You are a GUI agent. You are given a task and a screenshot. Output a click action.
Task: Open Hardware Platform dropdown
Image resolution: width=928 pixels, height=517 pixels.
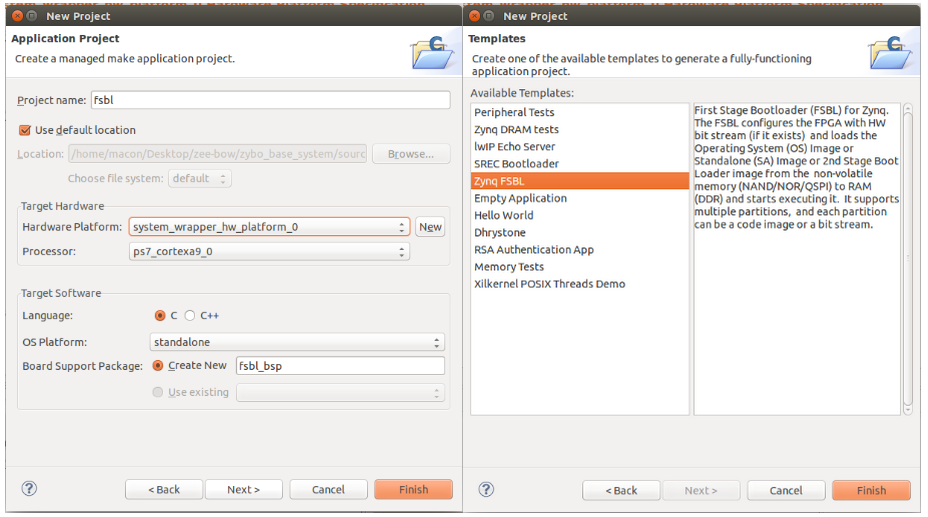269,227
